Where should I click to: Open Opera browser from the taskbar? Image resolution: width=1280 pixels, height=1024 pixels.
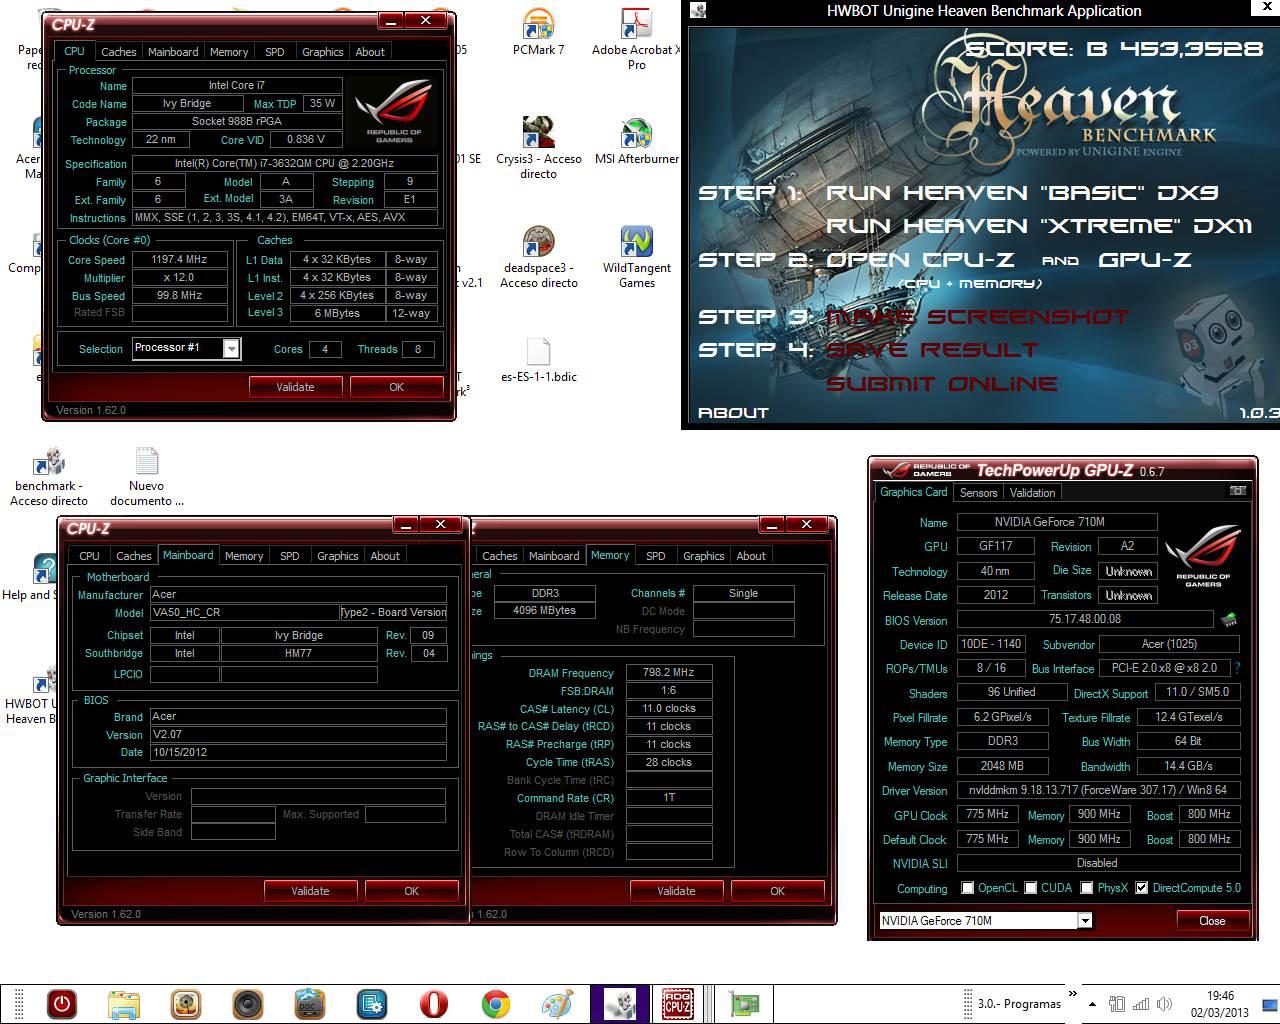tap(434, 1004)
